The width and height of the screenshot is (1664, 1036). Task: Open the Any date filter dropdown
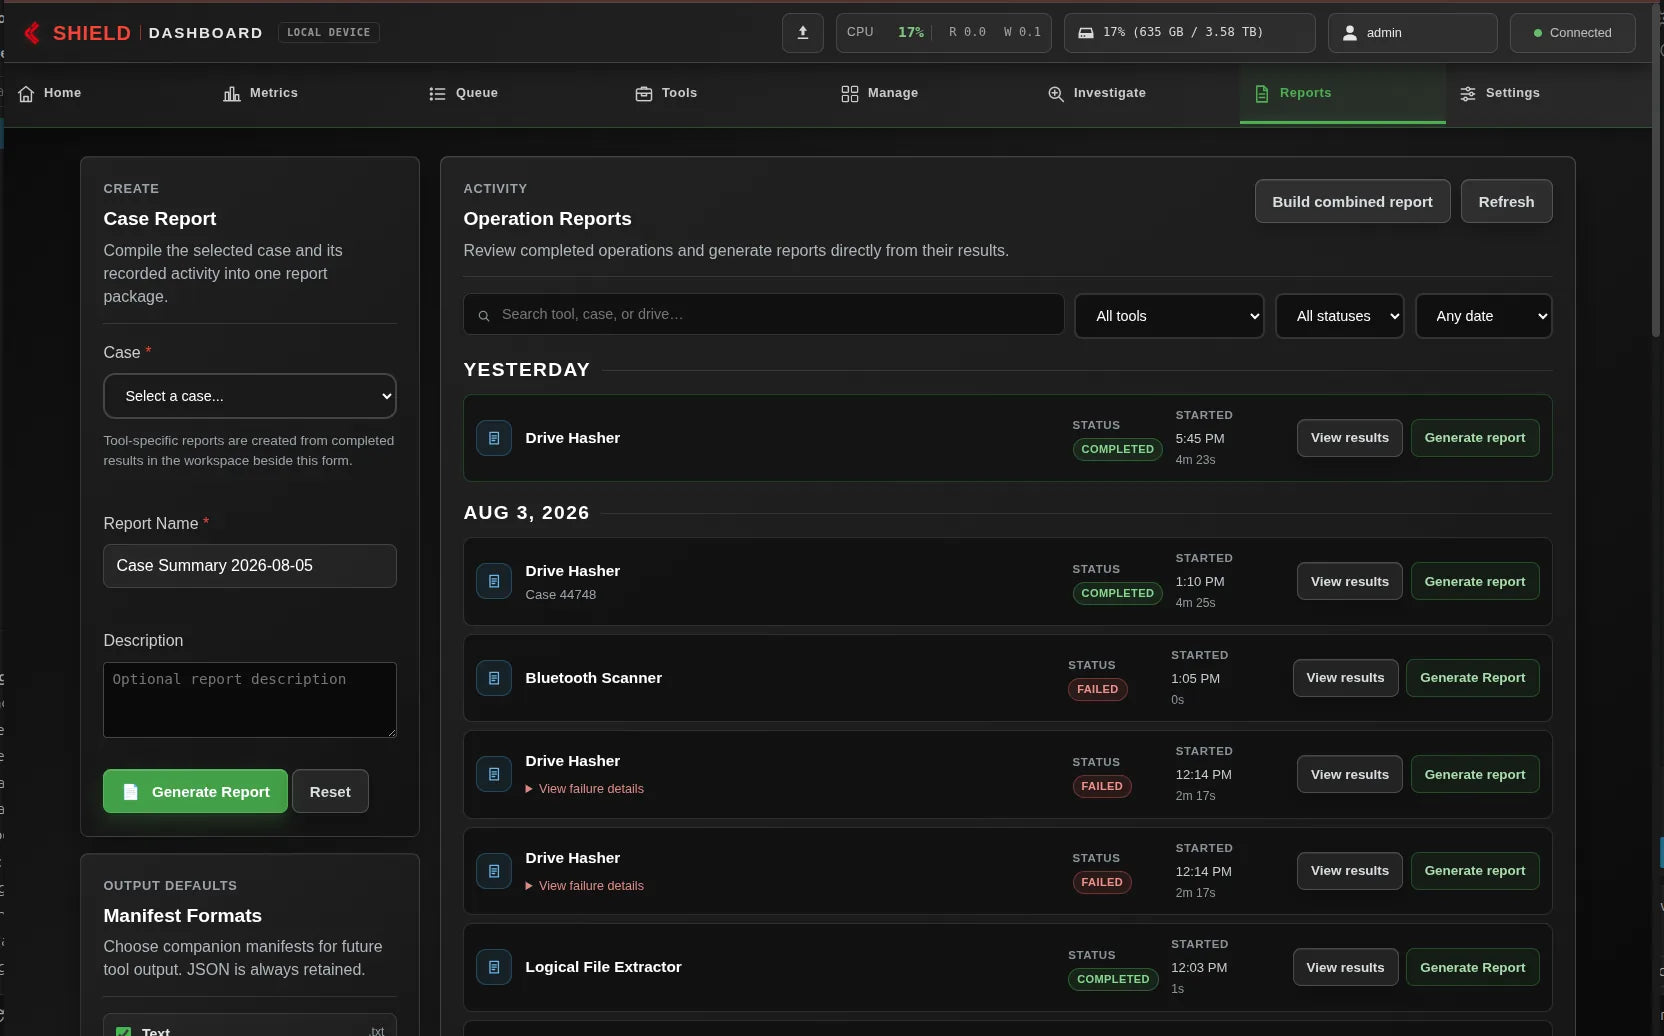pyautogui.click(x=1484, y=316)
